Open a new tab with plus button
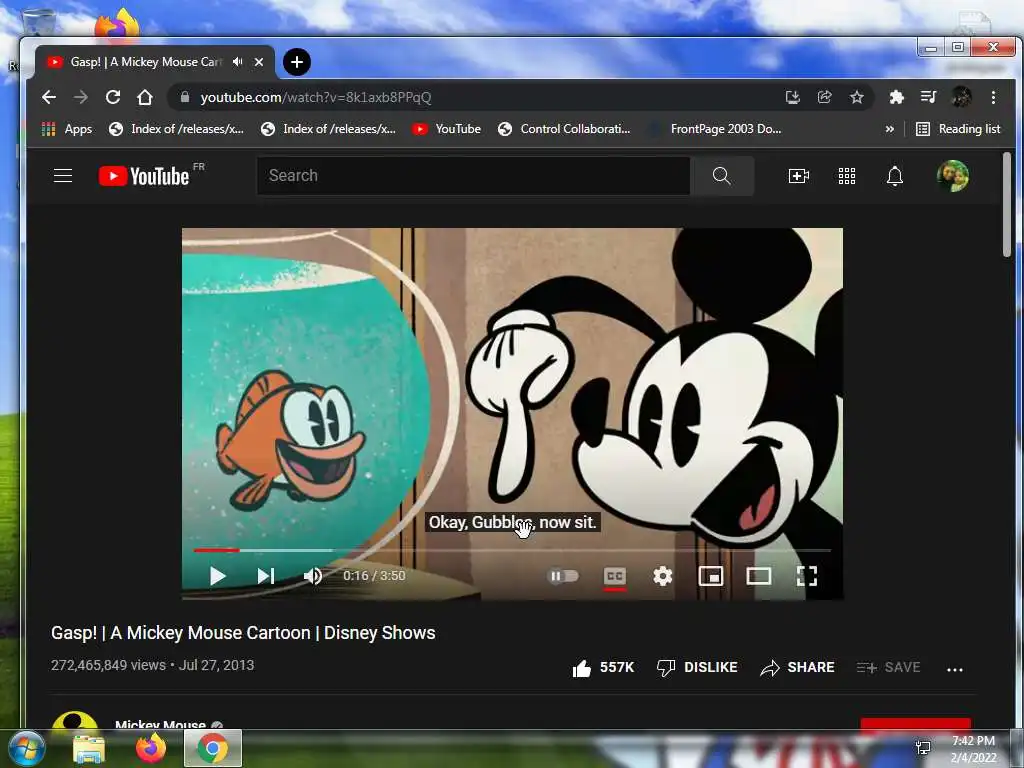 [x=297, y=62]
